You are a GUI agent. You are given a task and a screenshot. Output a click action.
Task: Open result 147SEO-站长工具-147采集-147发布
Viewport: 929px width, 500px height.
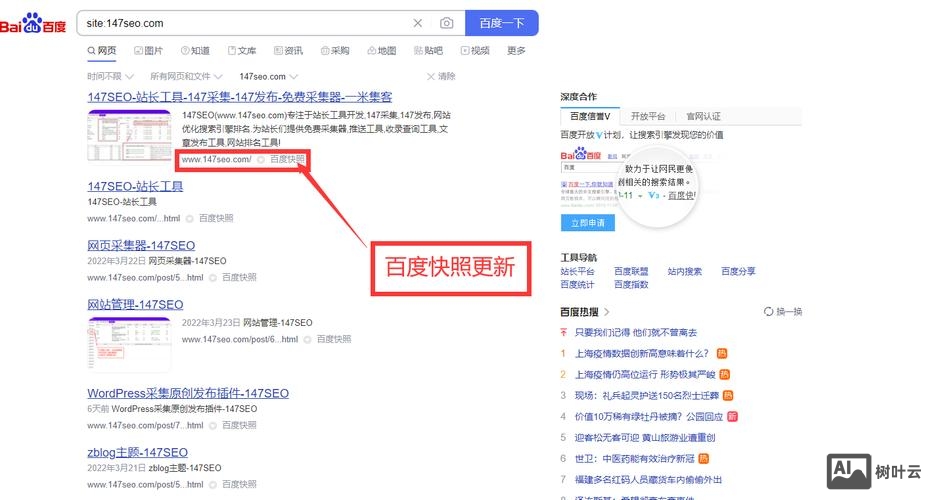click(x=239, y=97)
